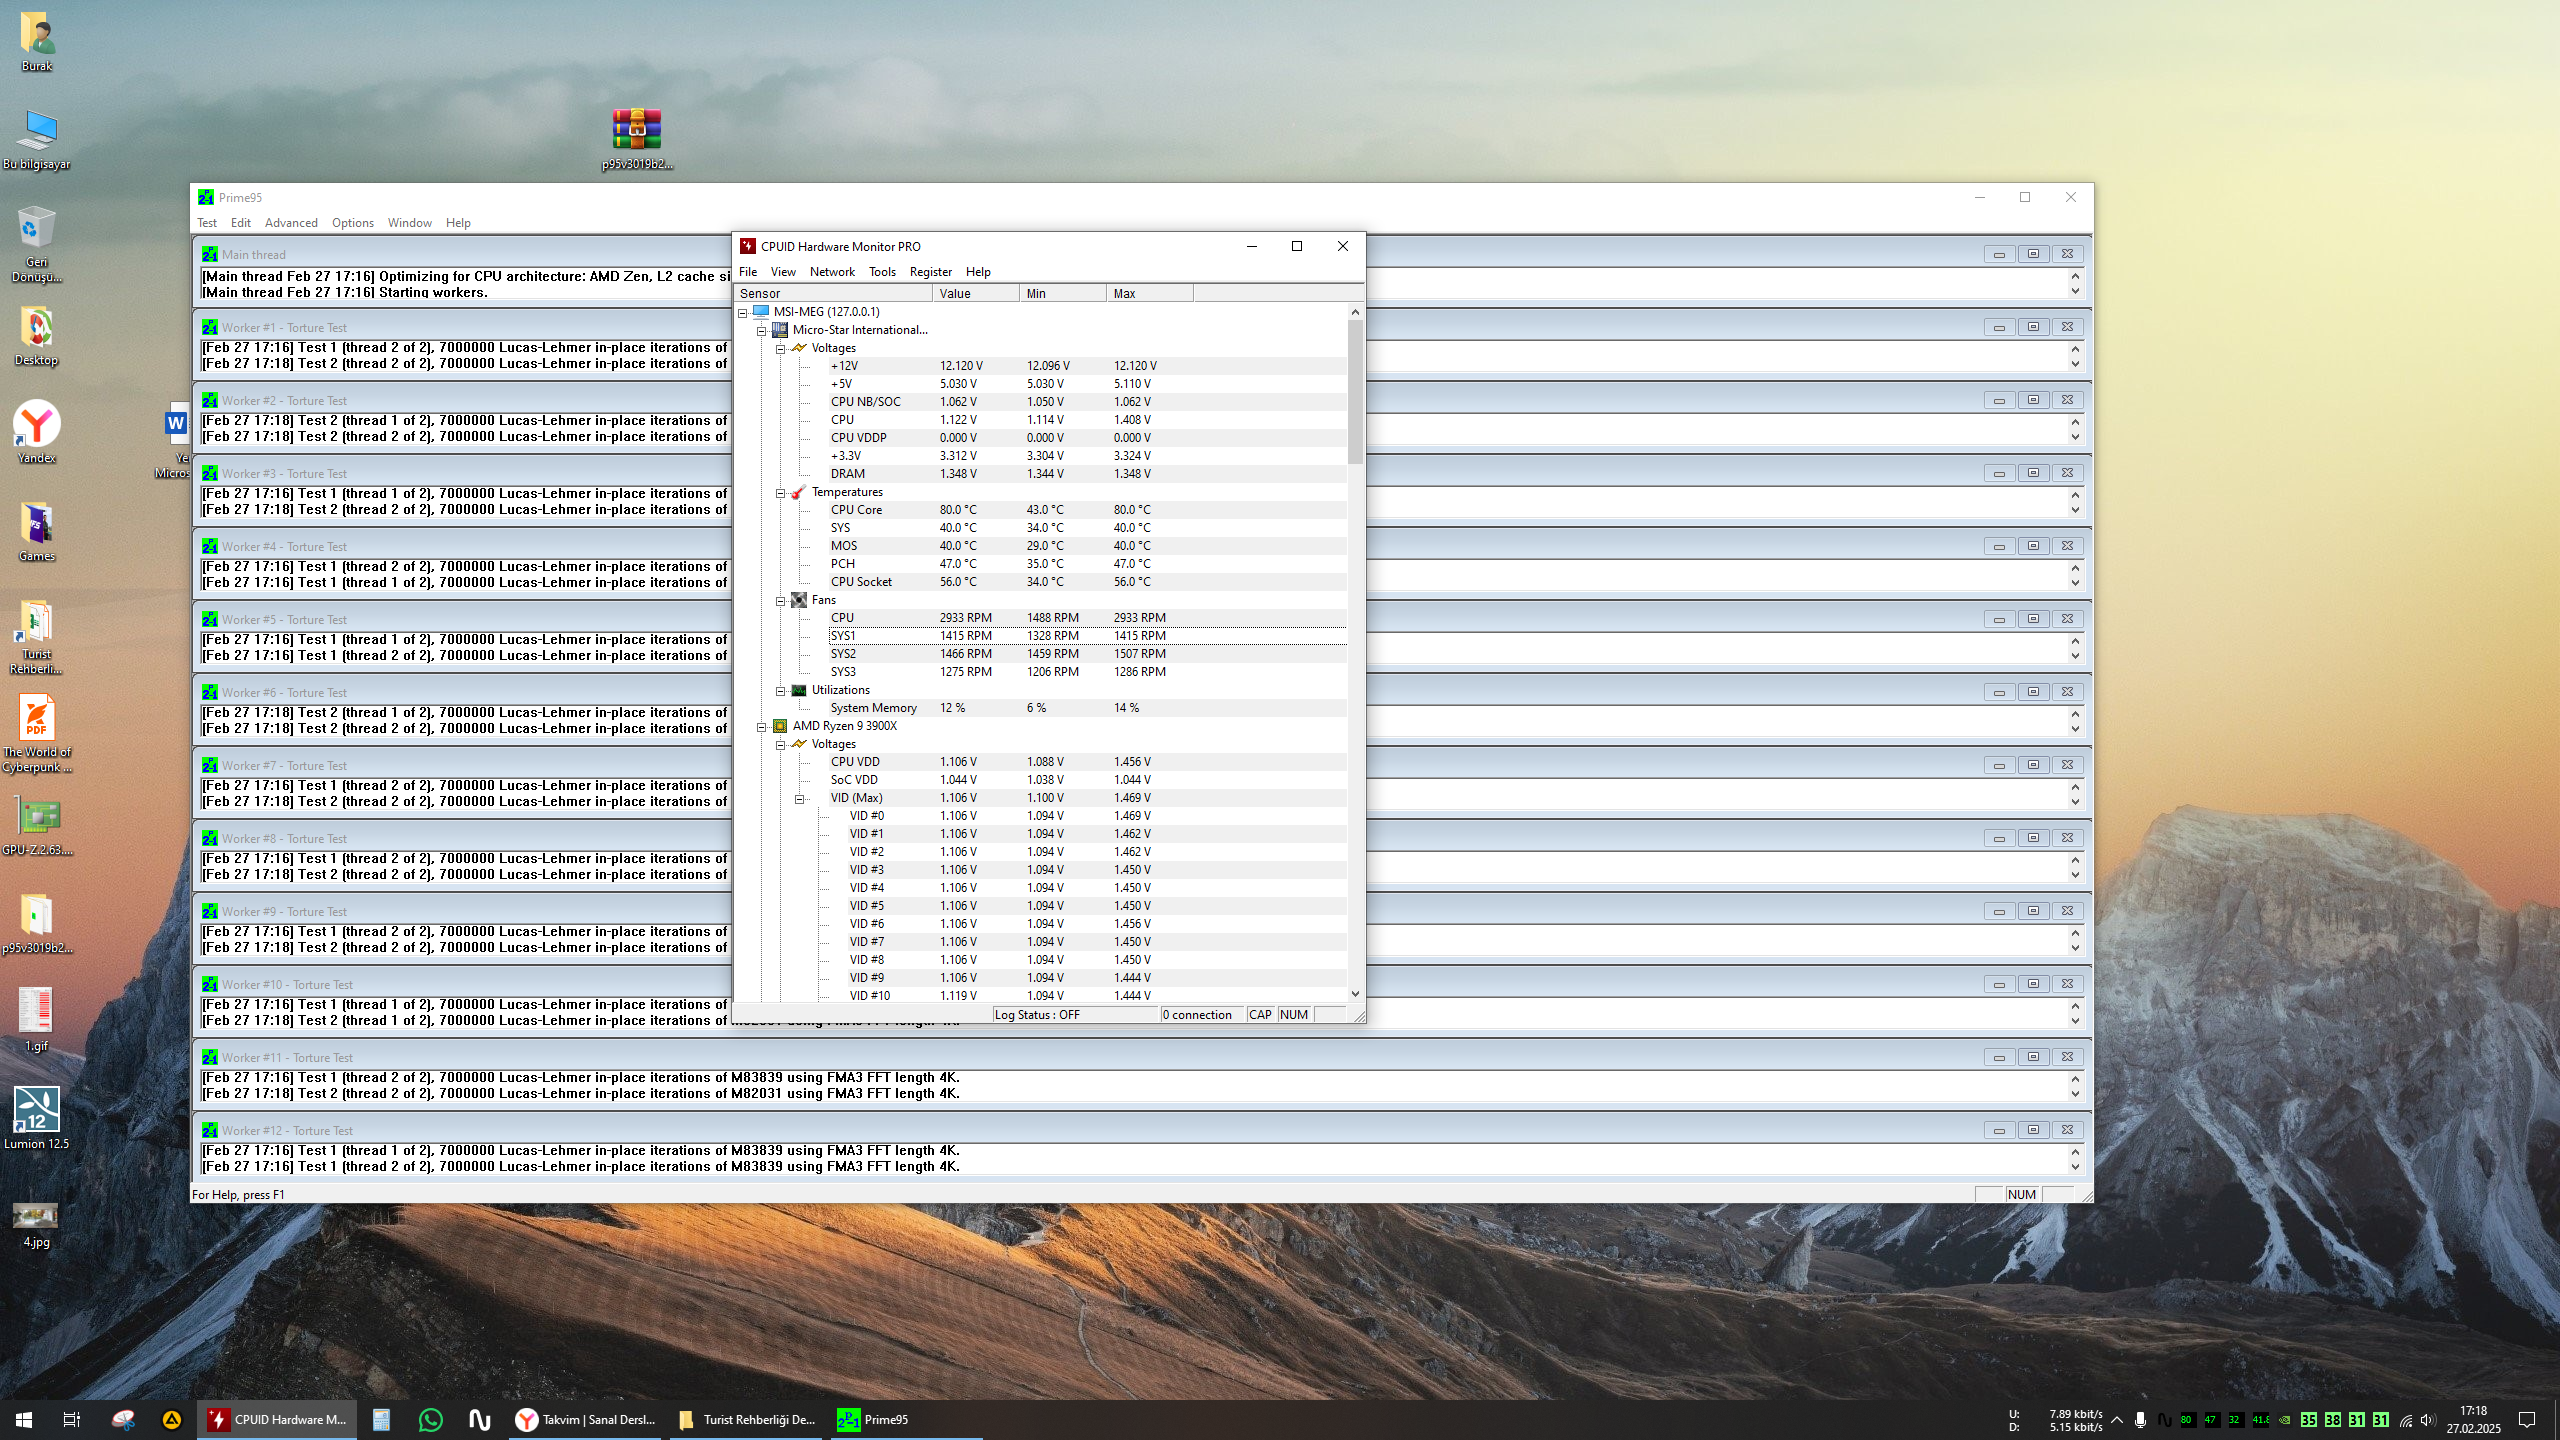
Task: Open the 1.gif file icon
Action: pyautogui.click(x=37, y=1018)
